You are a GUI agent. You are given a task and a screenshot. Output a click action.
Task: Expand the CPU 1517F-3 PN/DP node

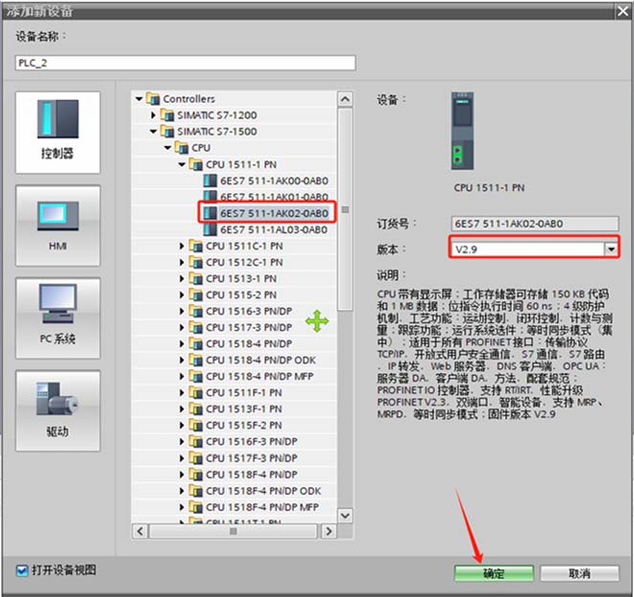point(182,458)
